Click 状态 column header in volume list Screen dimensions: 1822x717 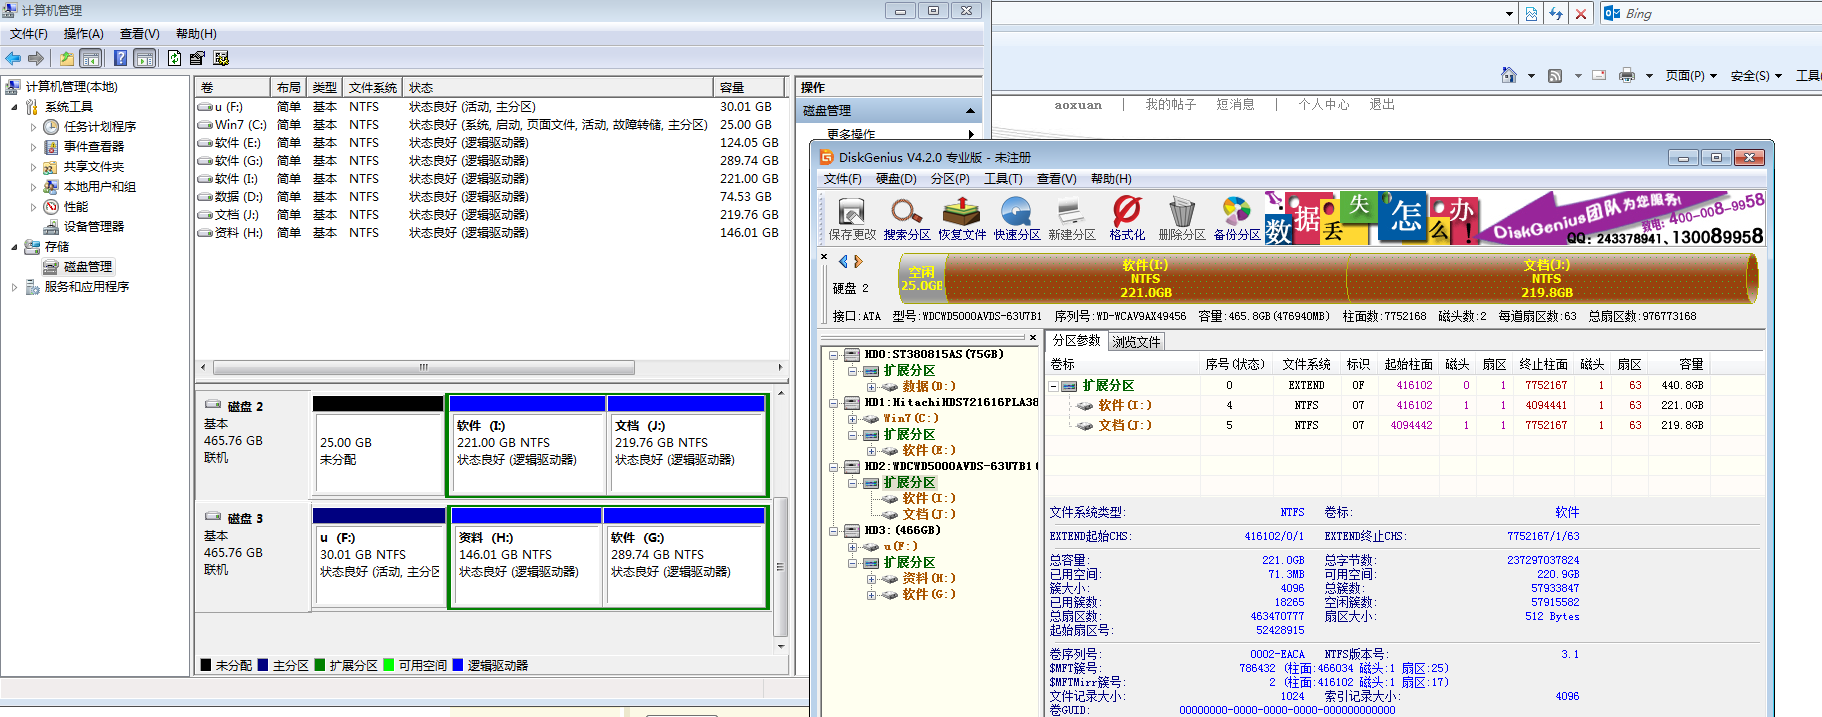pyautogui.click(x=558, y=88)
